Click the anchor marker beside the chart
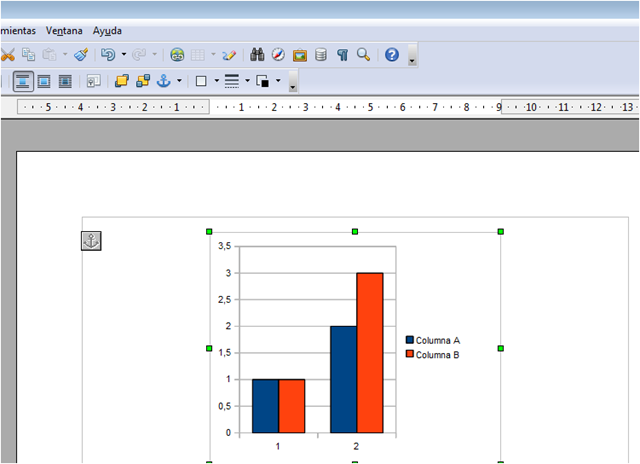This screenshot has width=640, height=464. [91, 240]
